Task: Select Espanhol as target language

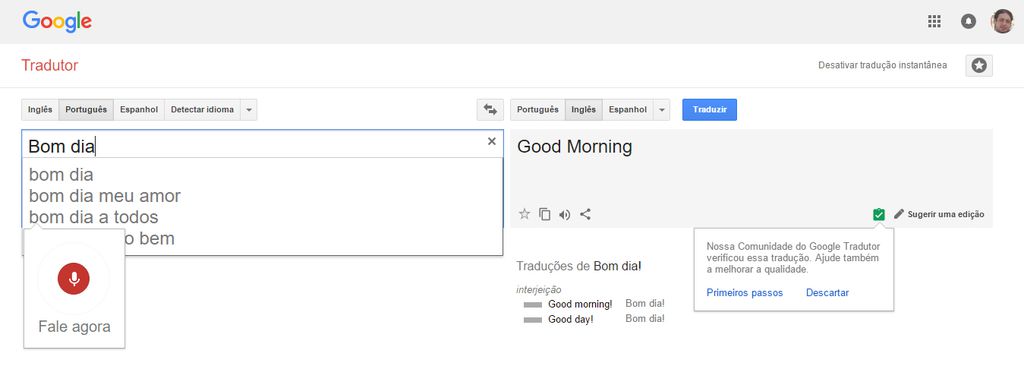Action: 628,110
